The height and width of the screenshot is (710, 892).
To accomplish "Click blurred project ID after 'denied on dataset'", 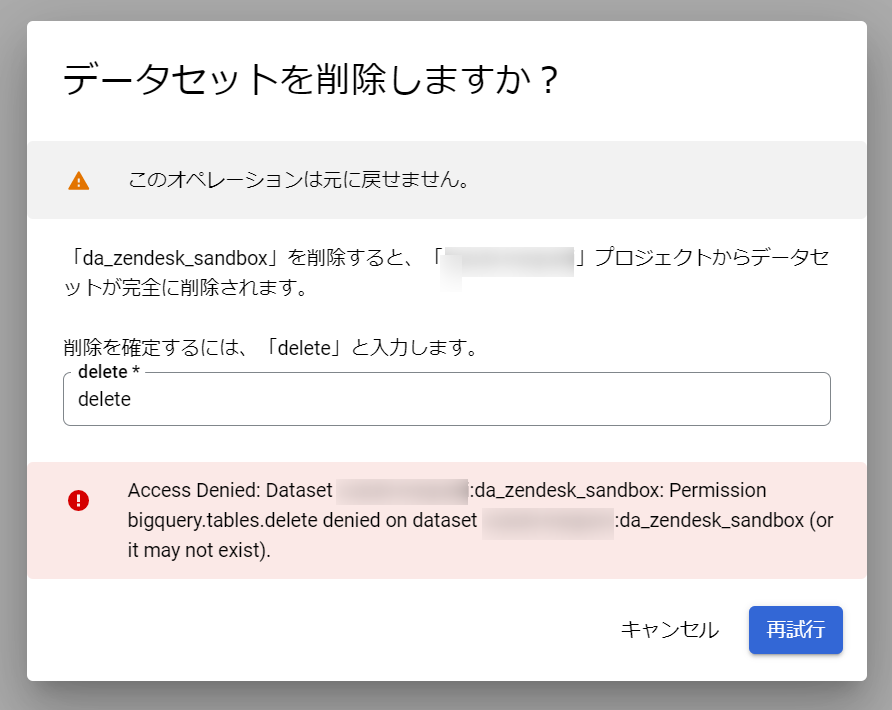I will pos(548,522).
